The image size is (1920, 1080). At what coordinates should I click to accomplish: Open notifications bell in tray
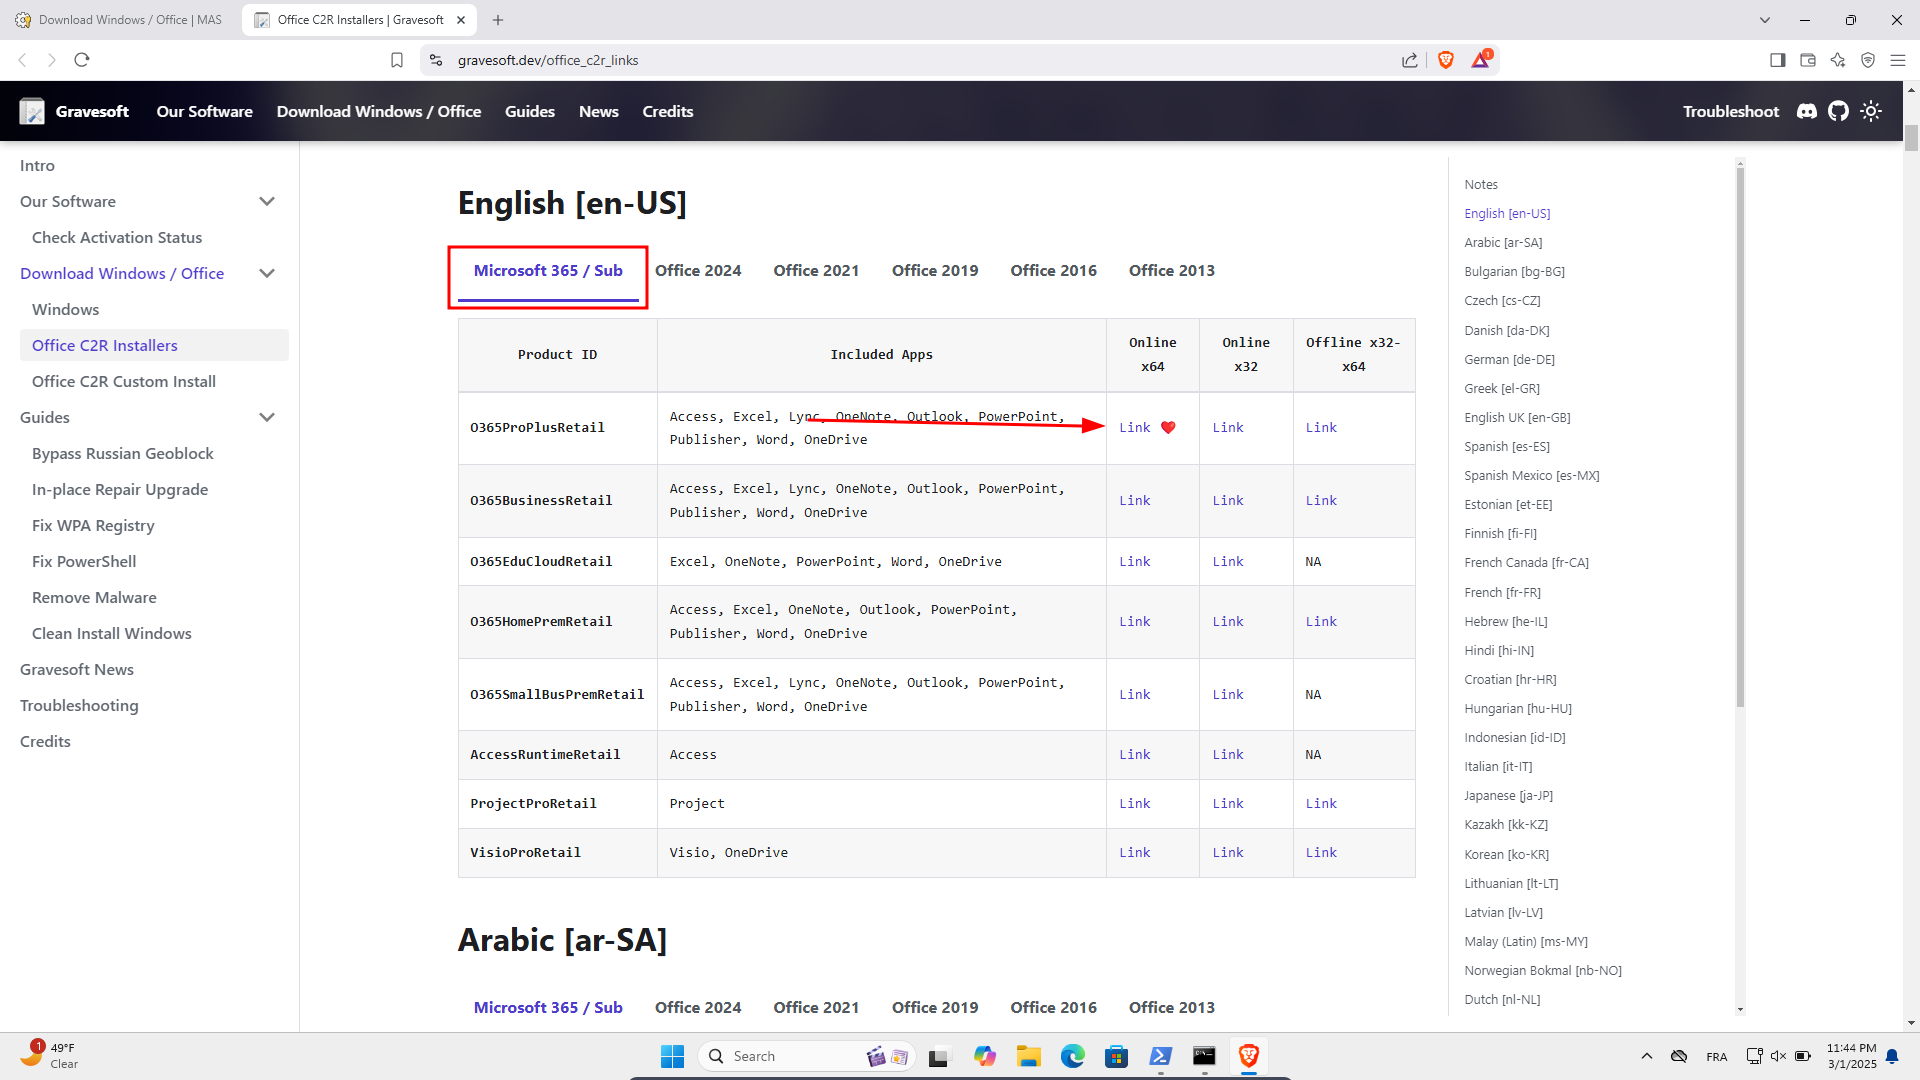1892,1056
